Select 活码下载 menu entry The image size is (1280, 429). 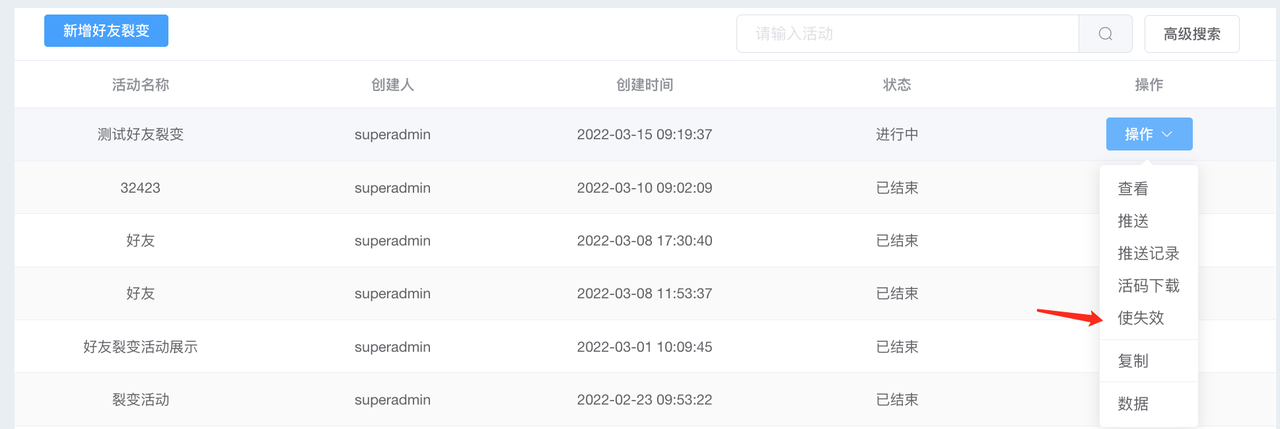coord(1148,285)
